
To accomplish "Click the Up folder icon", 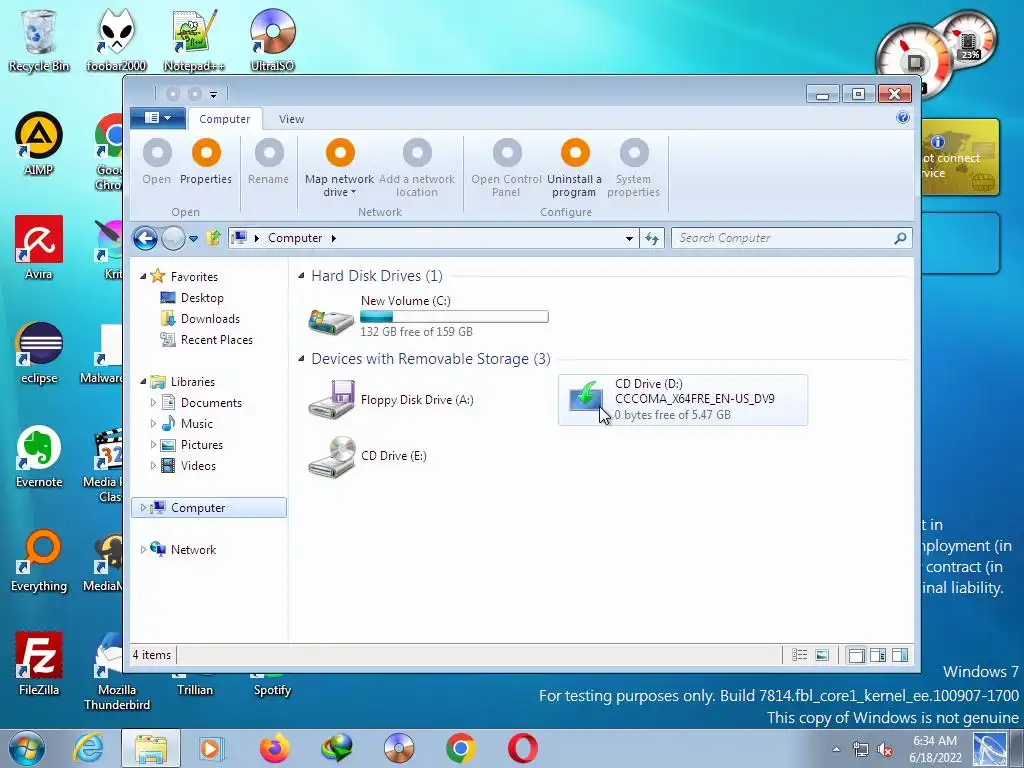I will (x=213, y=238).
